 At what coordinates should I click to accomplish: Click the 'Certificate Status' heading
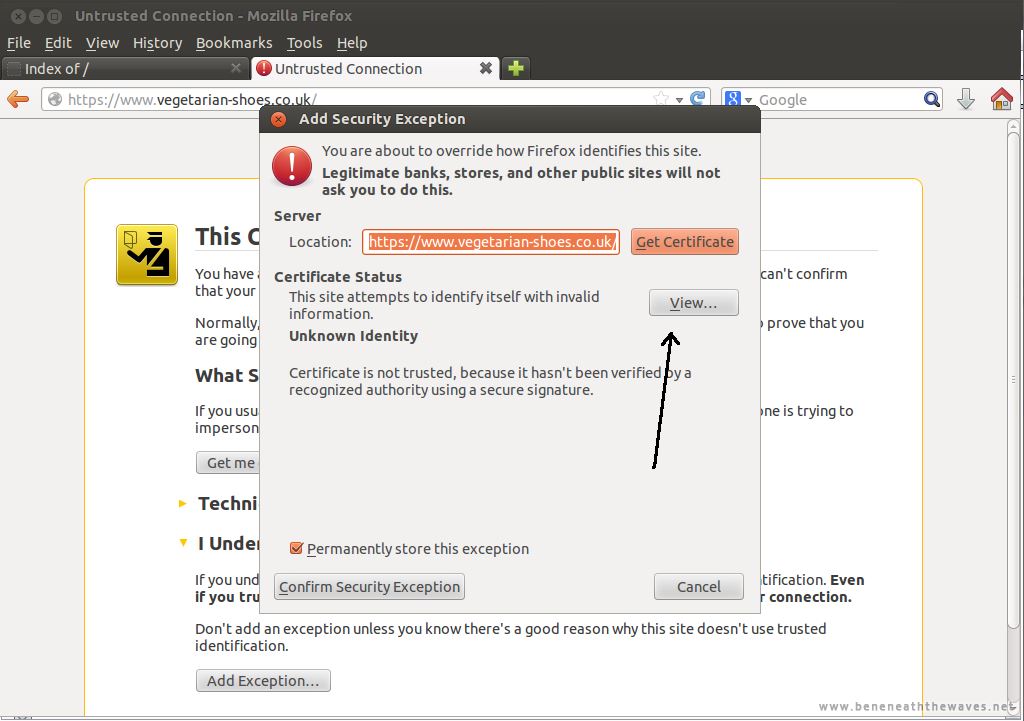(338, 277)
